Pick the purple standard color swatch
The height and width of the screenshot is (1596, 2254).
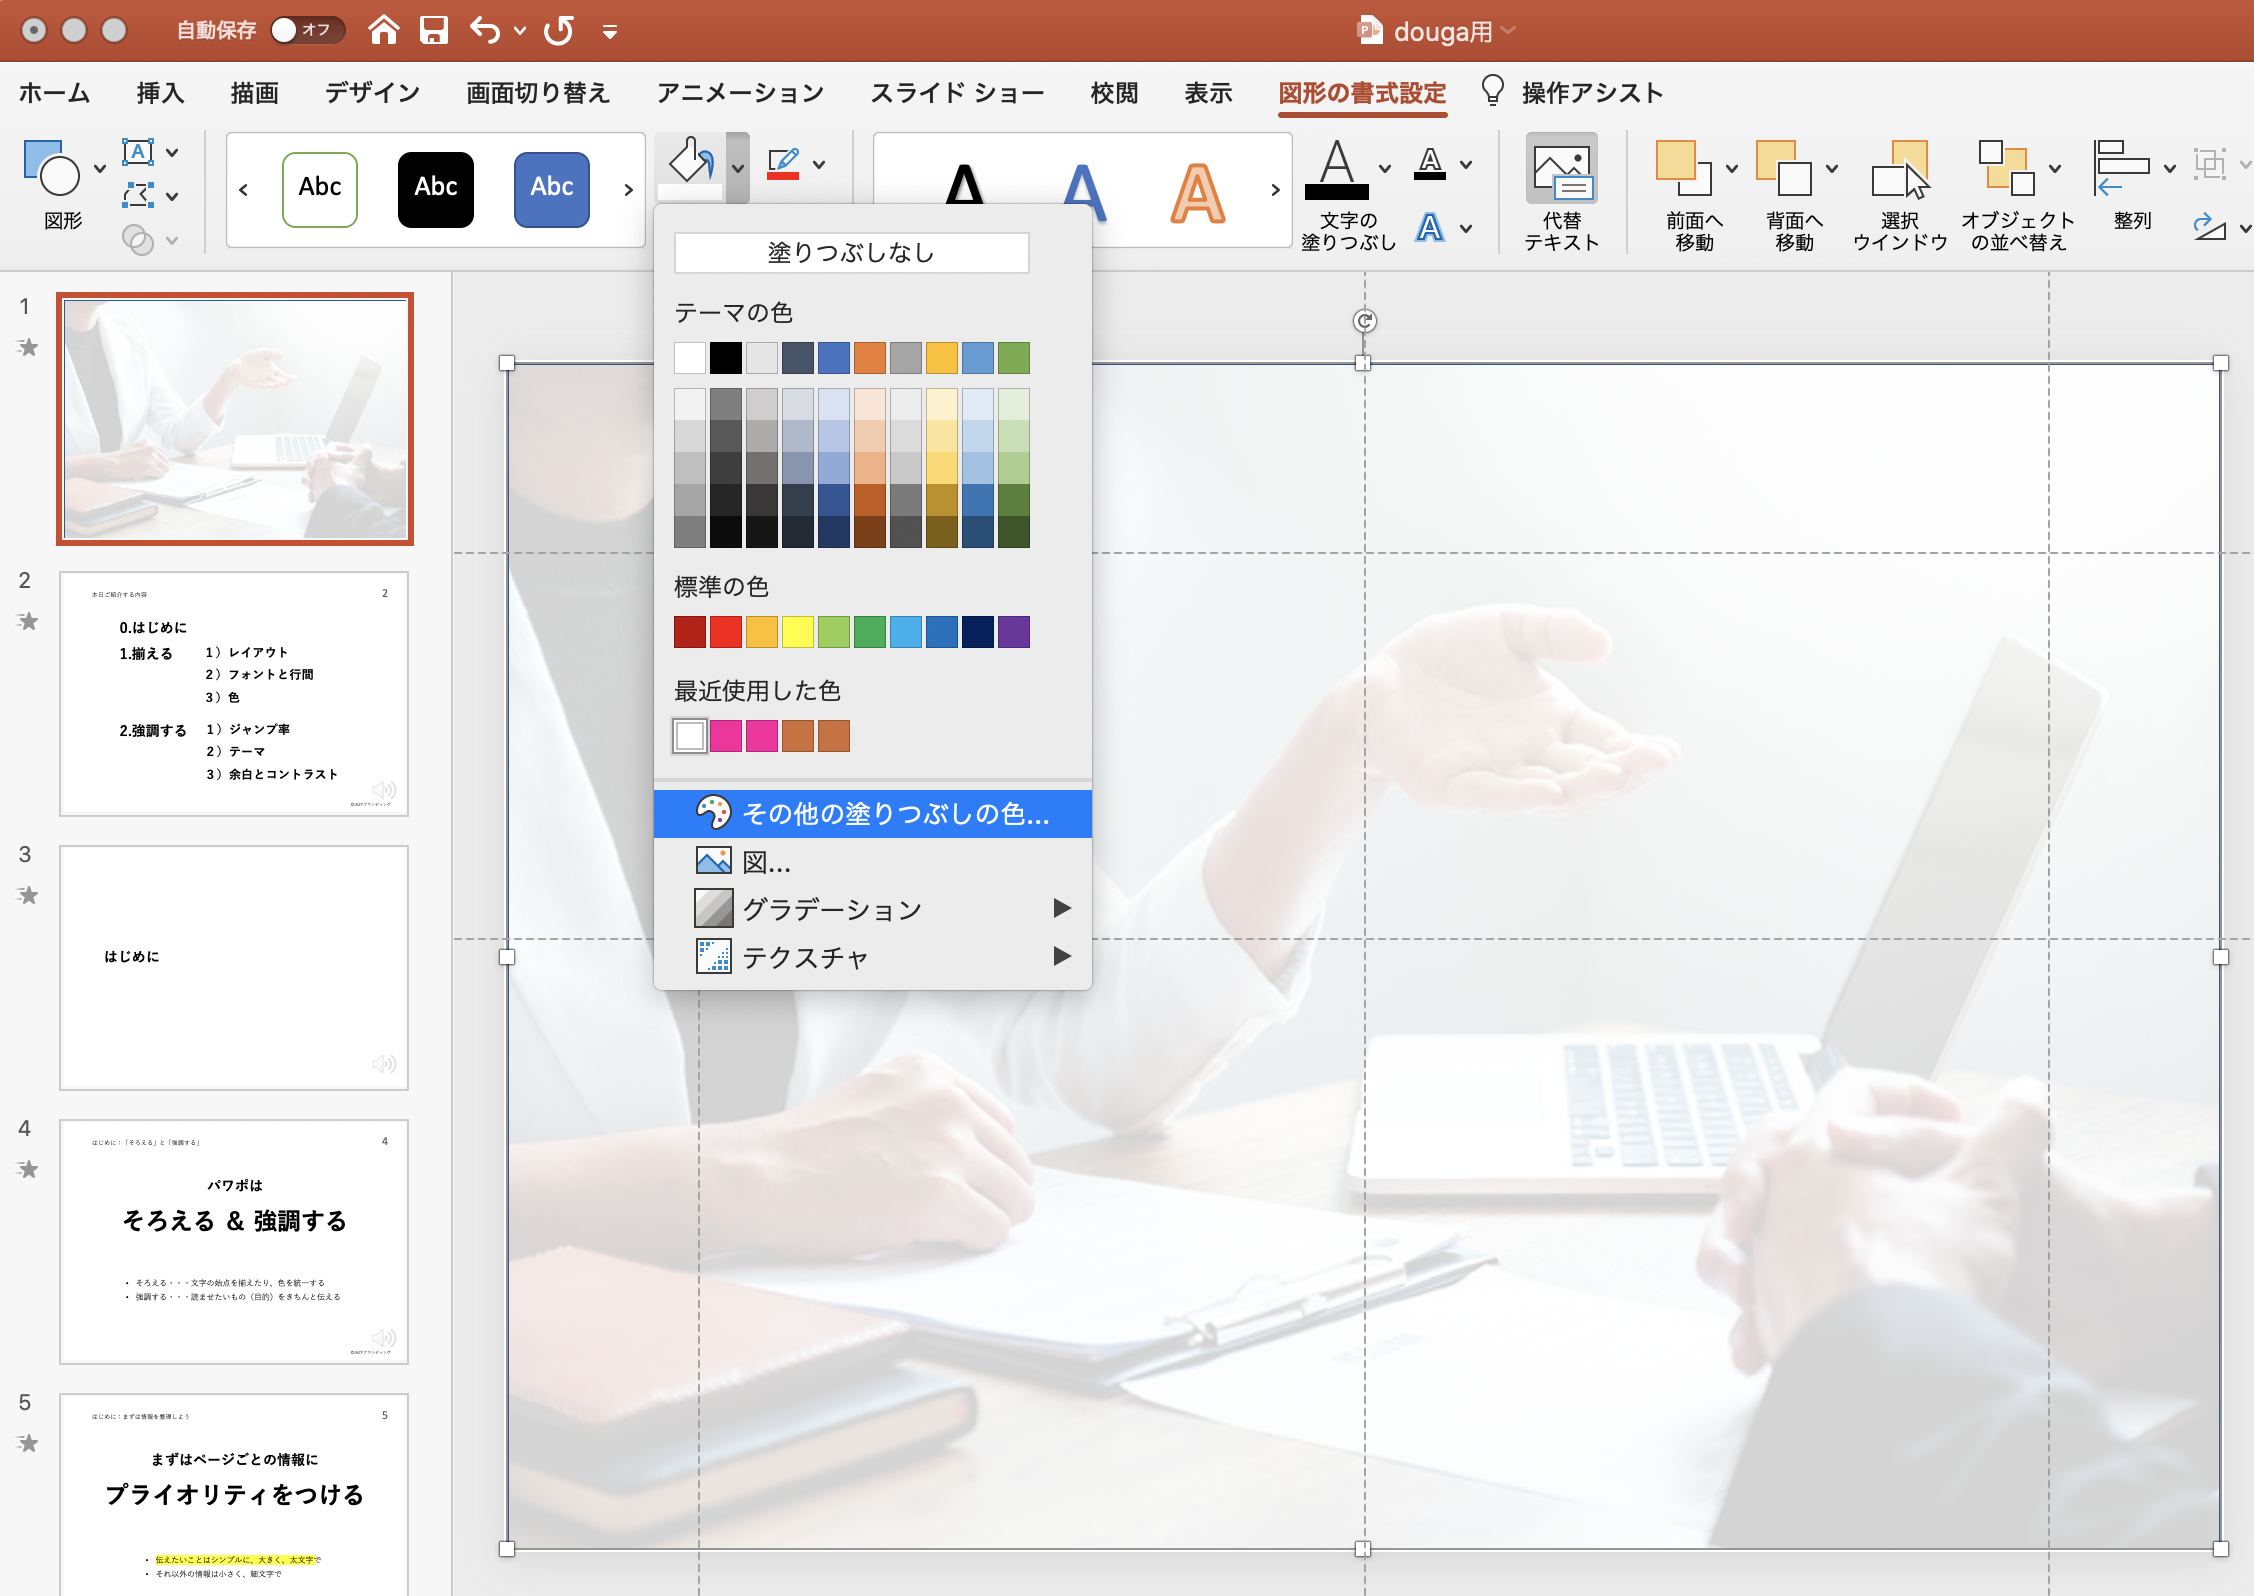[1013, 632]
